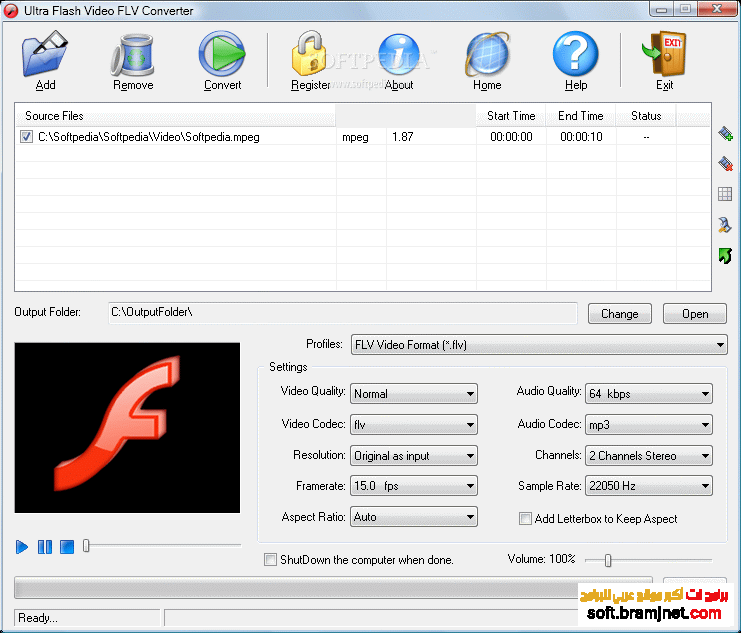Viewport: 741px width, 633px height.
Task: Click the tools wrench side icon
Action: (724, 225)
